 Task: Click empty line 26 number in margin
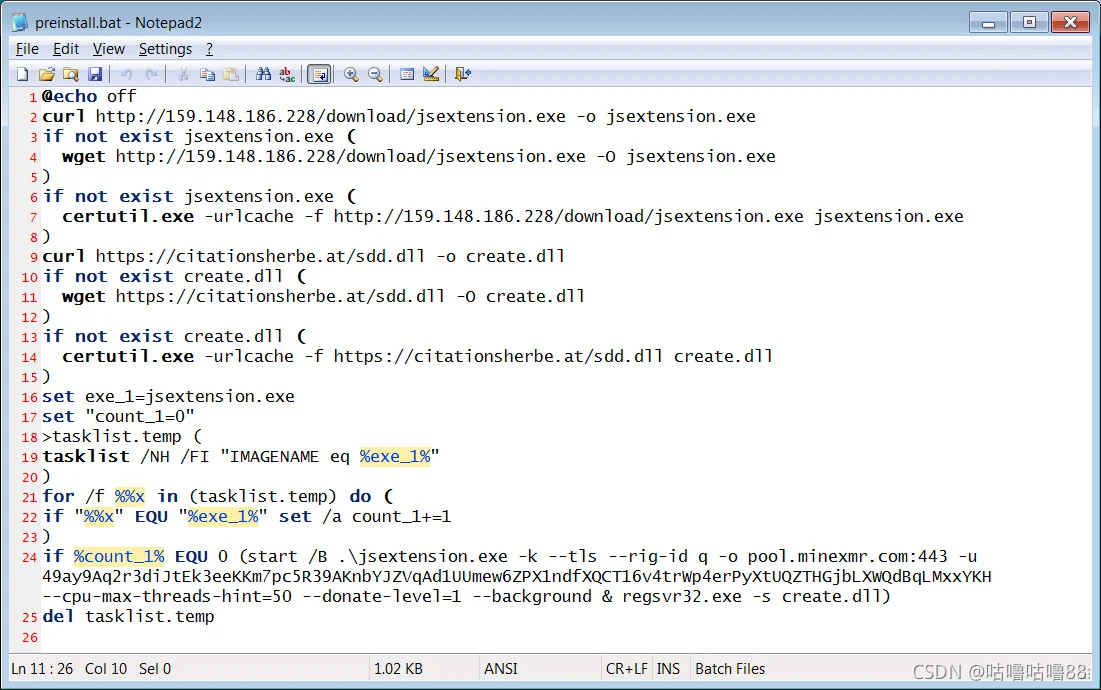(x=29, y=637)
